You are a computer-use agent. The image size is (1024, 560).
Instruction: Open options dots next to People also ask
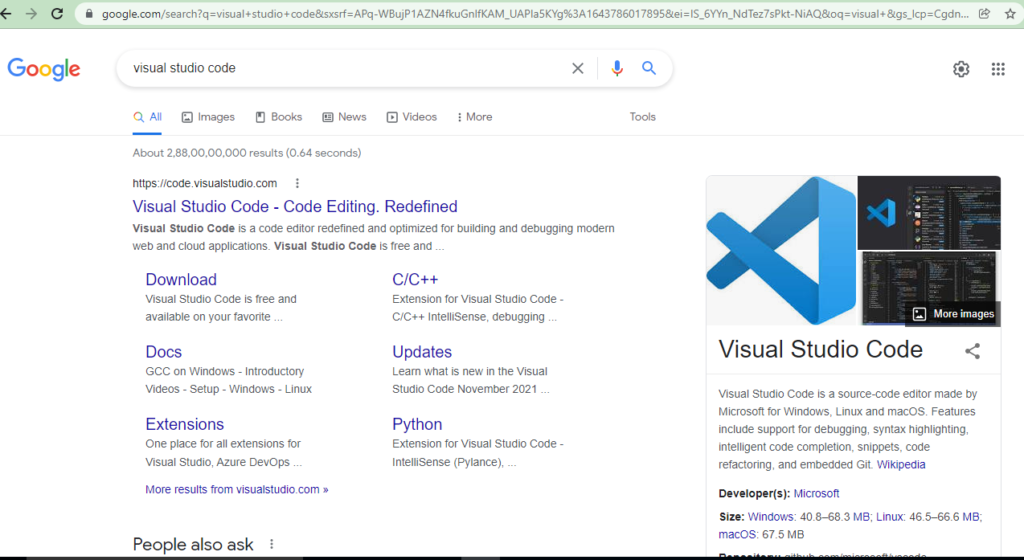point(272,544)
